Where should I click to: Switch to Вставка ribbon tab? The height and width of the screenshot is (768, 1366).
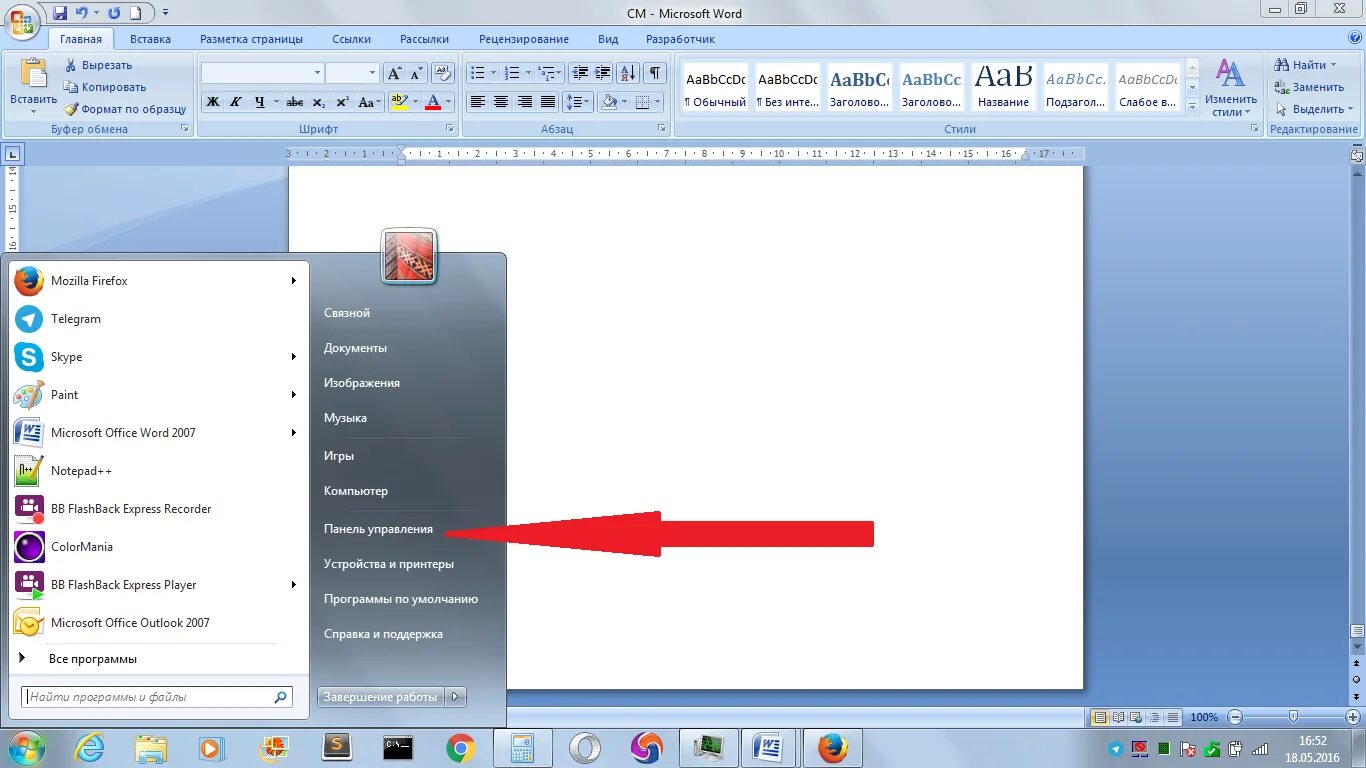(x=150, y=39)
